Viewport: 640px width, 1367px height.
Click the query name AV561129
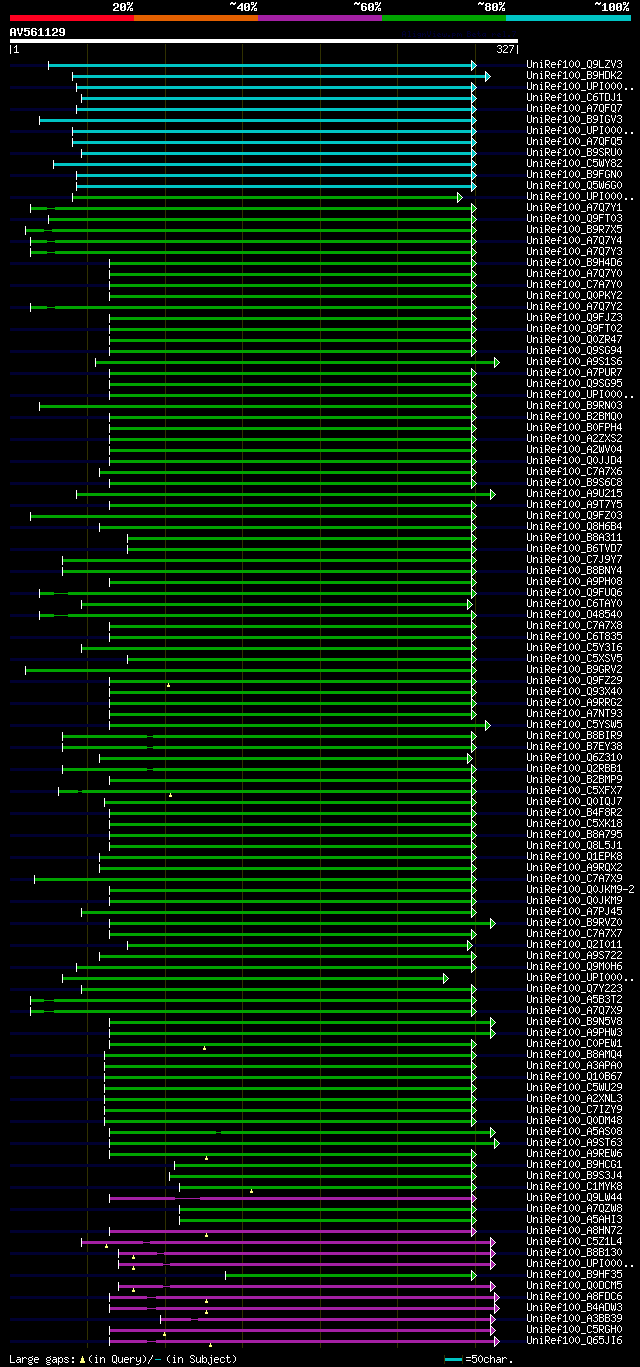coord(38,32)
